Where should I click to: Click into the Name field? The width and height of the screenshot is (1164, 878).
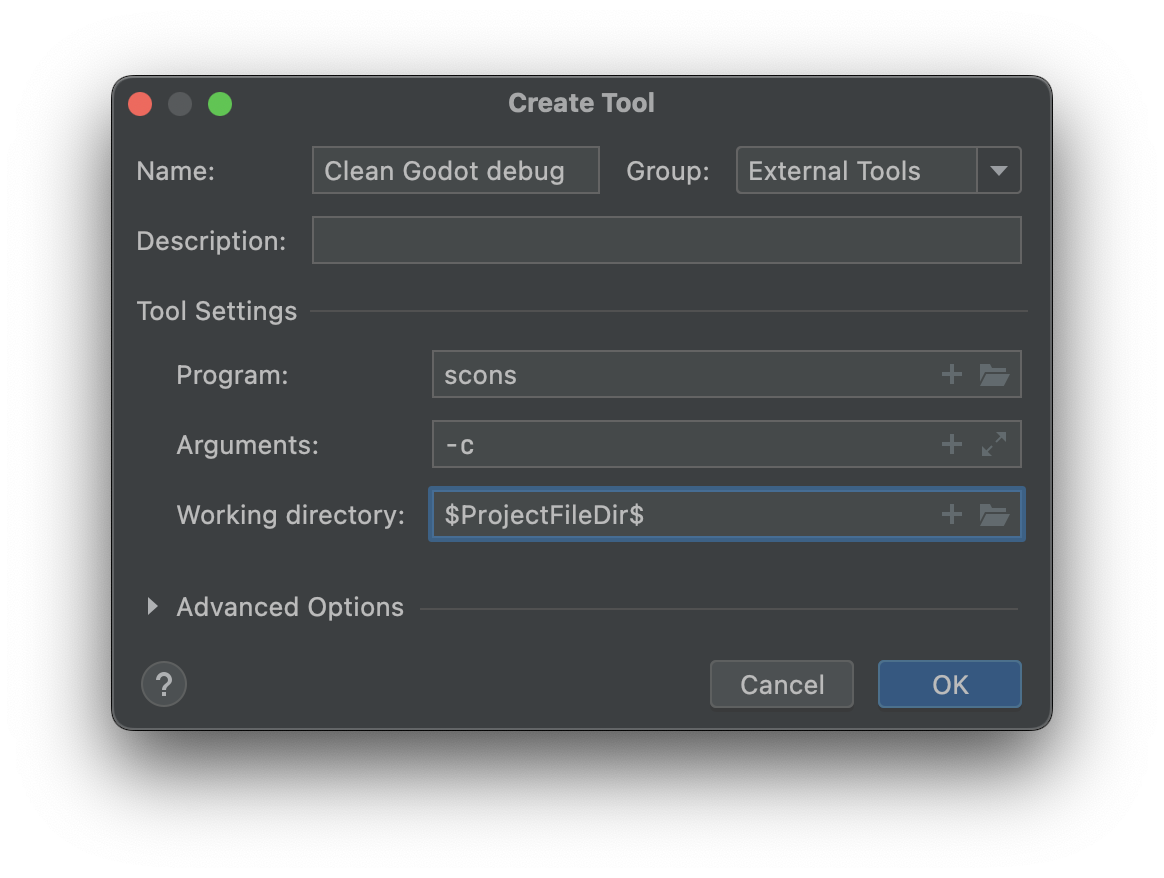point(455,170)
